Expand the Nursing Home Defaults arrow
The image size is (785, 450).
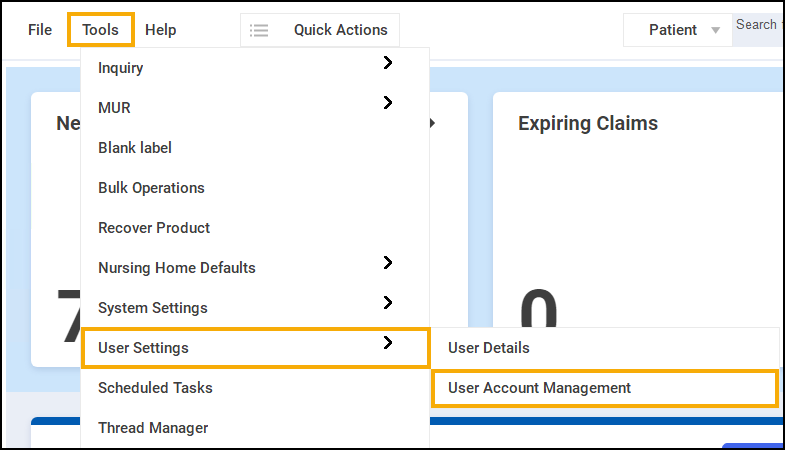point(388,263)
